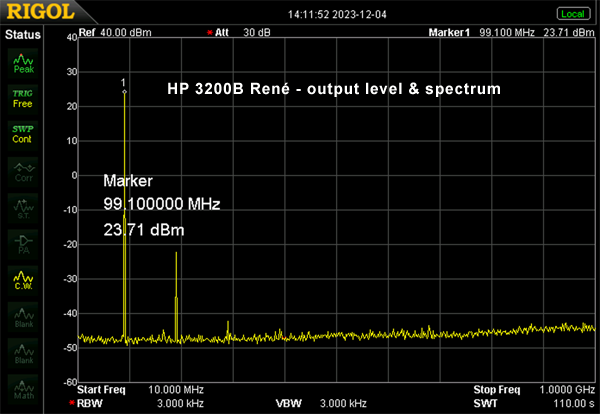
Task: Click the 23.71 dBm marker overlay text
Action: (x=144, y=230)
